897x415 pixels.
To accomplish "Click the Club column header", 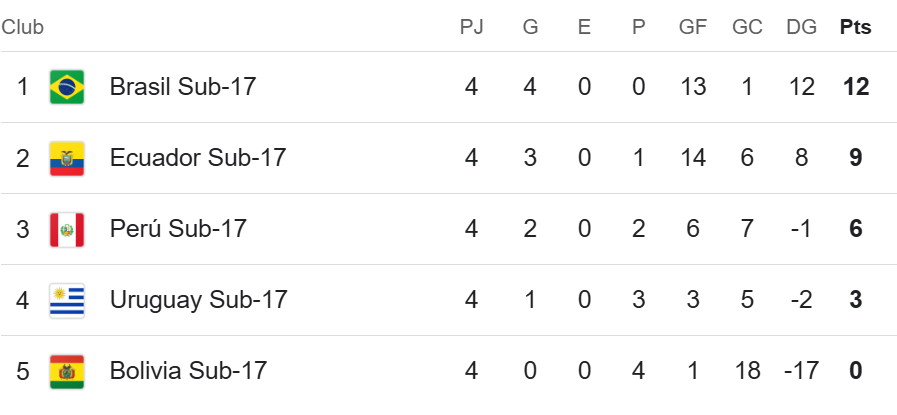I will [22, 27].
